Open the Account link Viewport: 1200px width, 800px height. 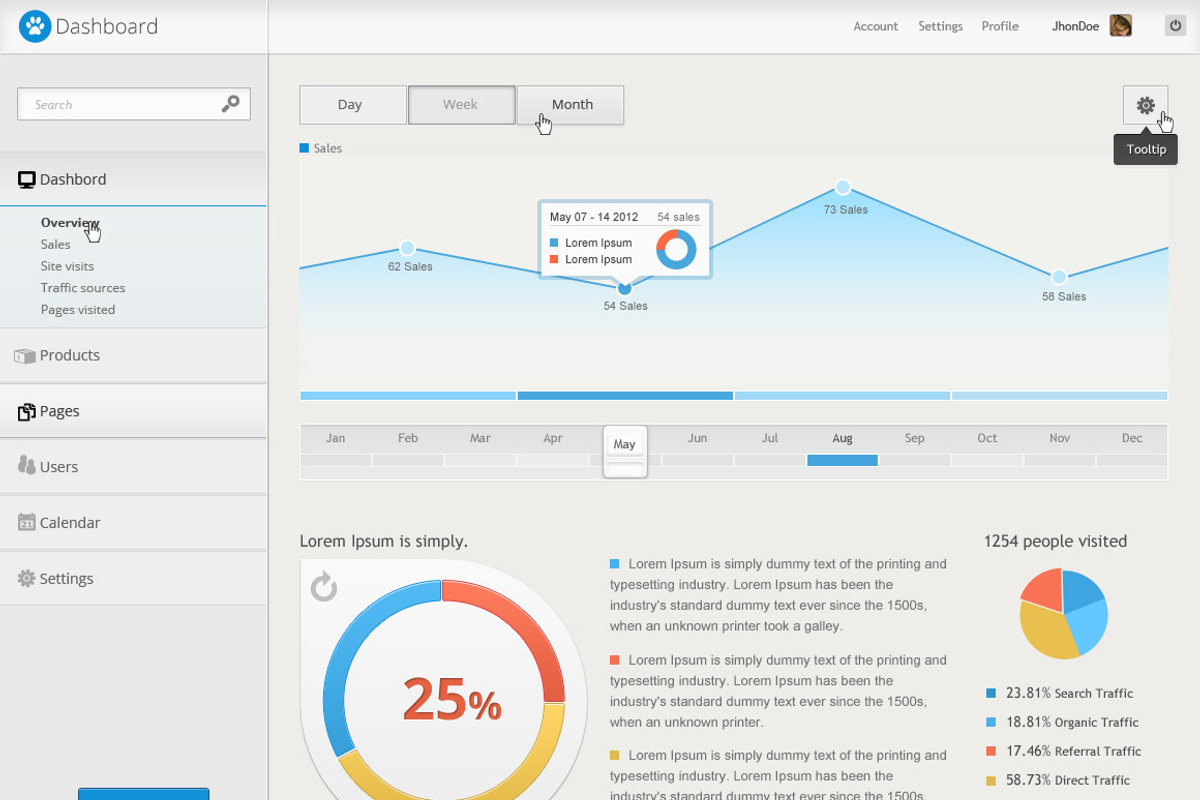pos(876,27)
